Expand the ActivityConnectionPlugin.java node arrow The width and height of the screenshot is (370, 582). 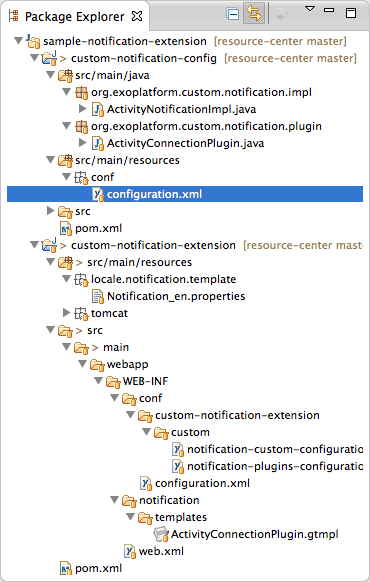pos(83,143)
